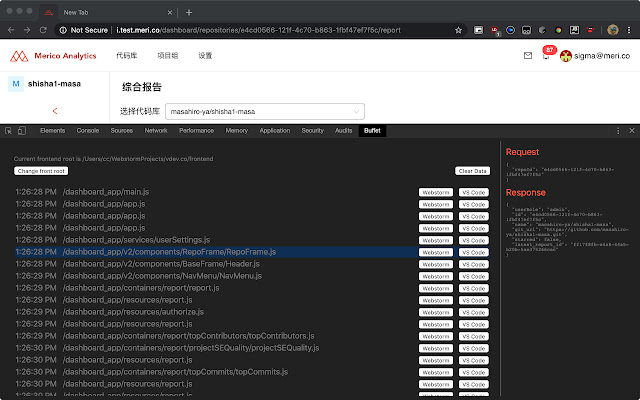Switch to the Performance DevTools tab
Image resolution: width=640 pixels, height=400 pixels.
(x=196, y=131)
